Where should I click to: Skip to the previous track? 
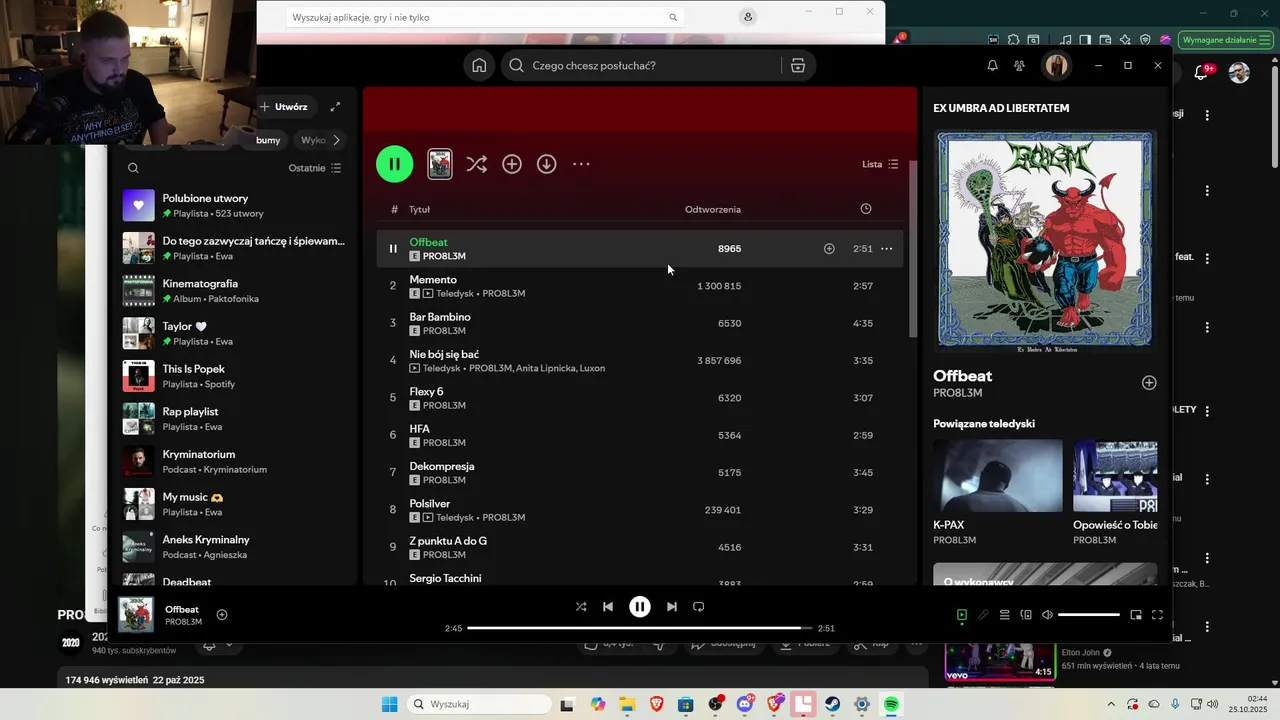coord(608,607)
